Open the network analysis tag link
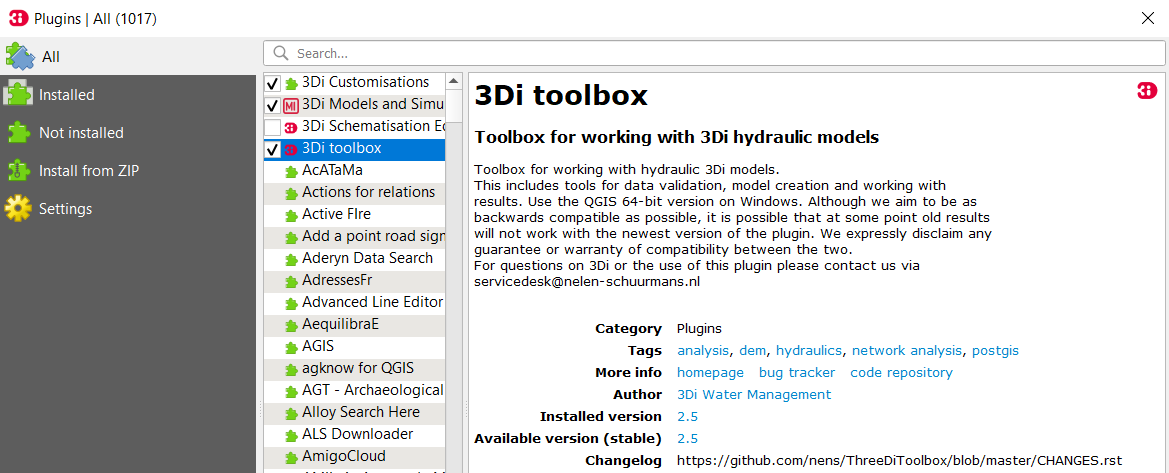The height and width of the screenshot is (473, 1169). [x=907, y=351]
